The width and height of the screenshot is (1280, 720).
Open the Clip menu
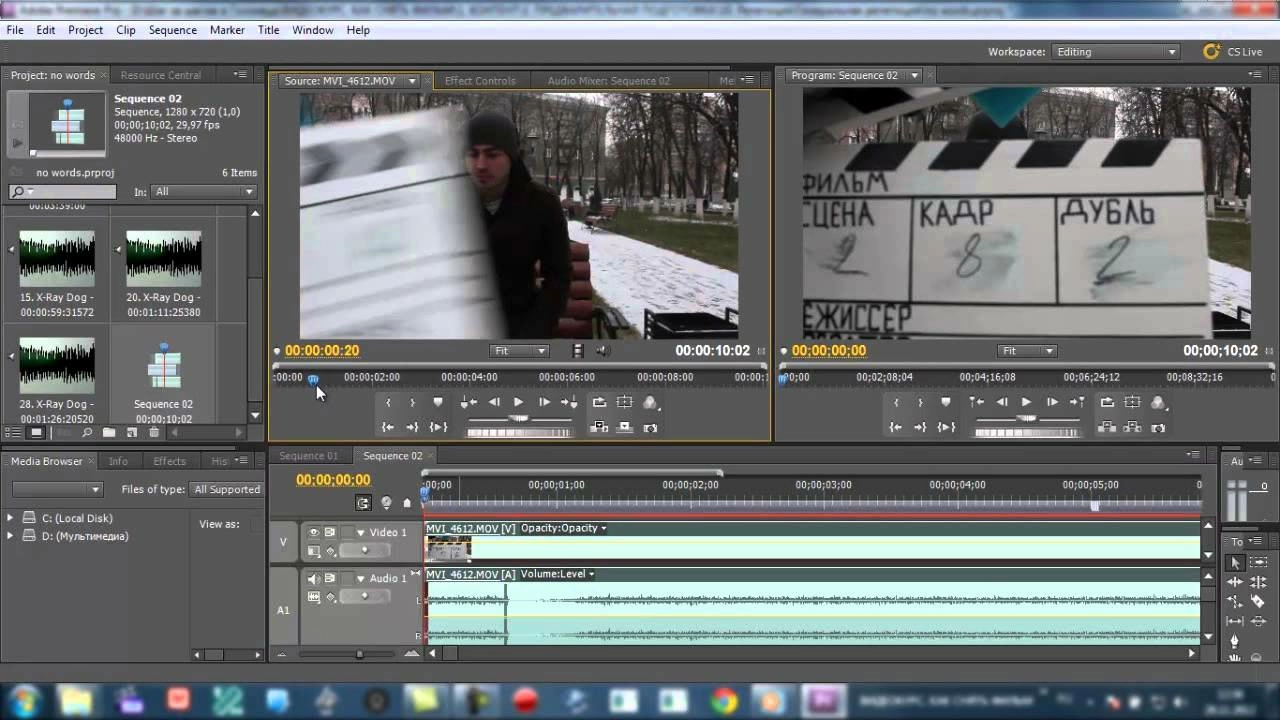[x=126, y=30]
